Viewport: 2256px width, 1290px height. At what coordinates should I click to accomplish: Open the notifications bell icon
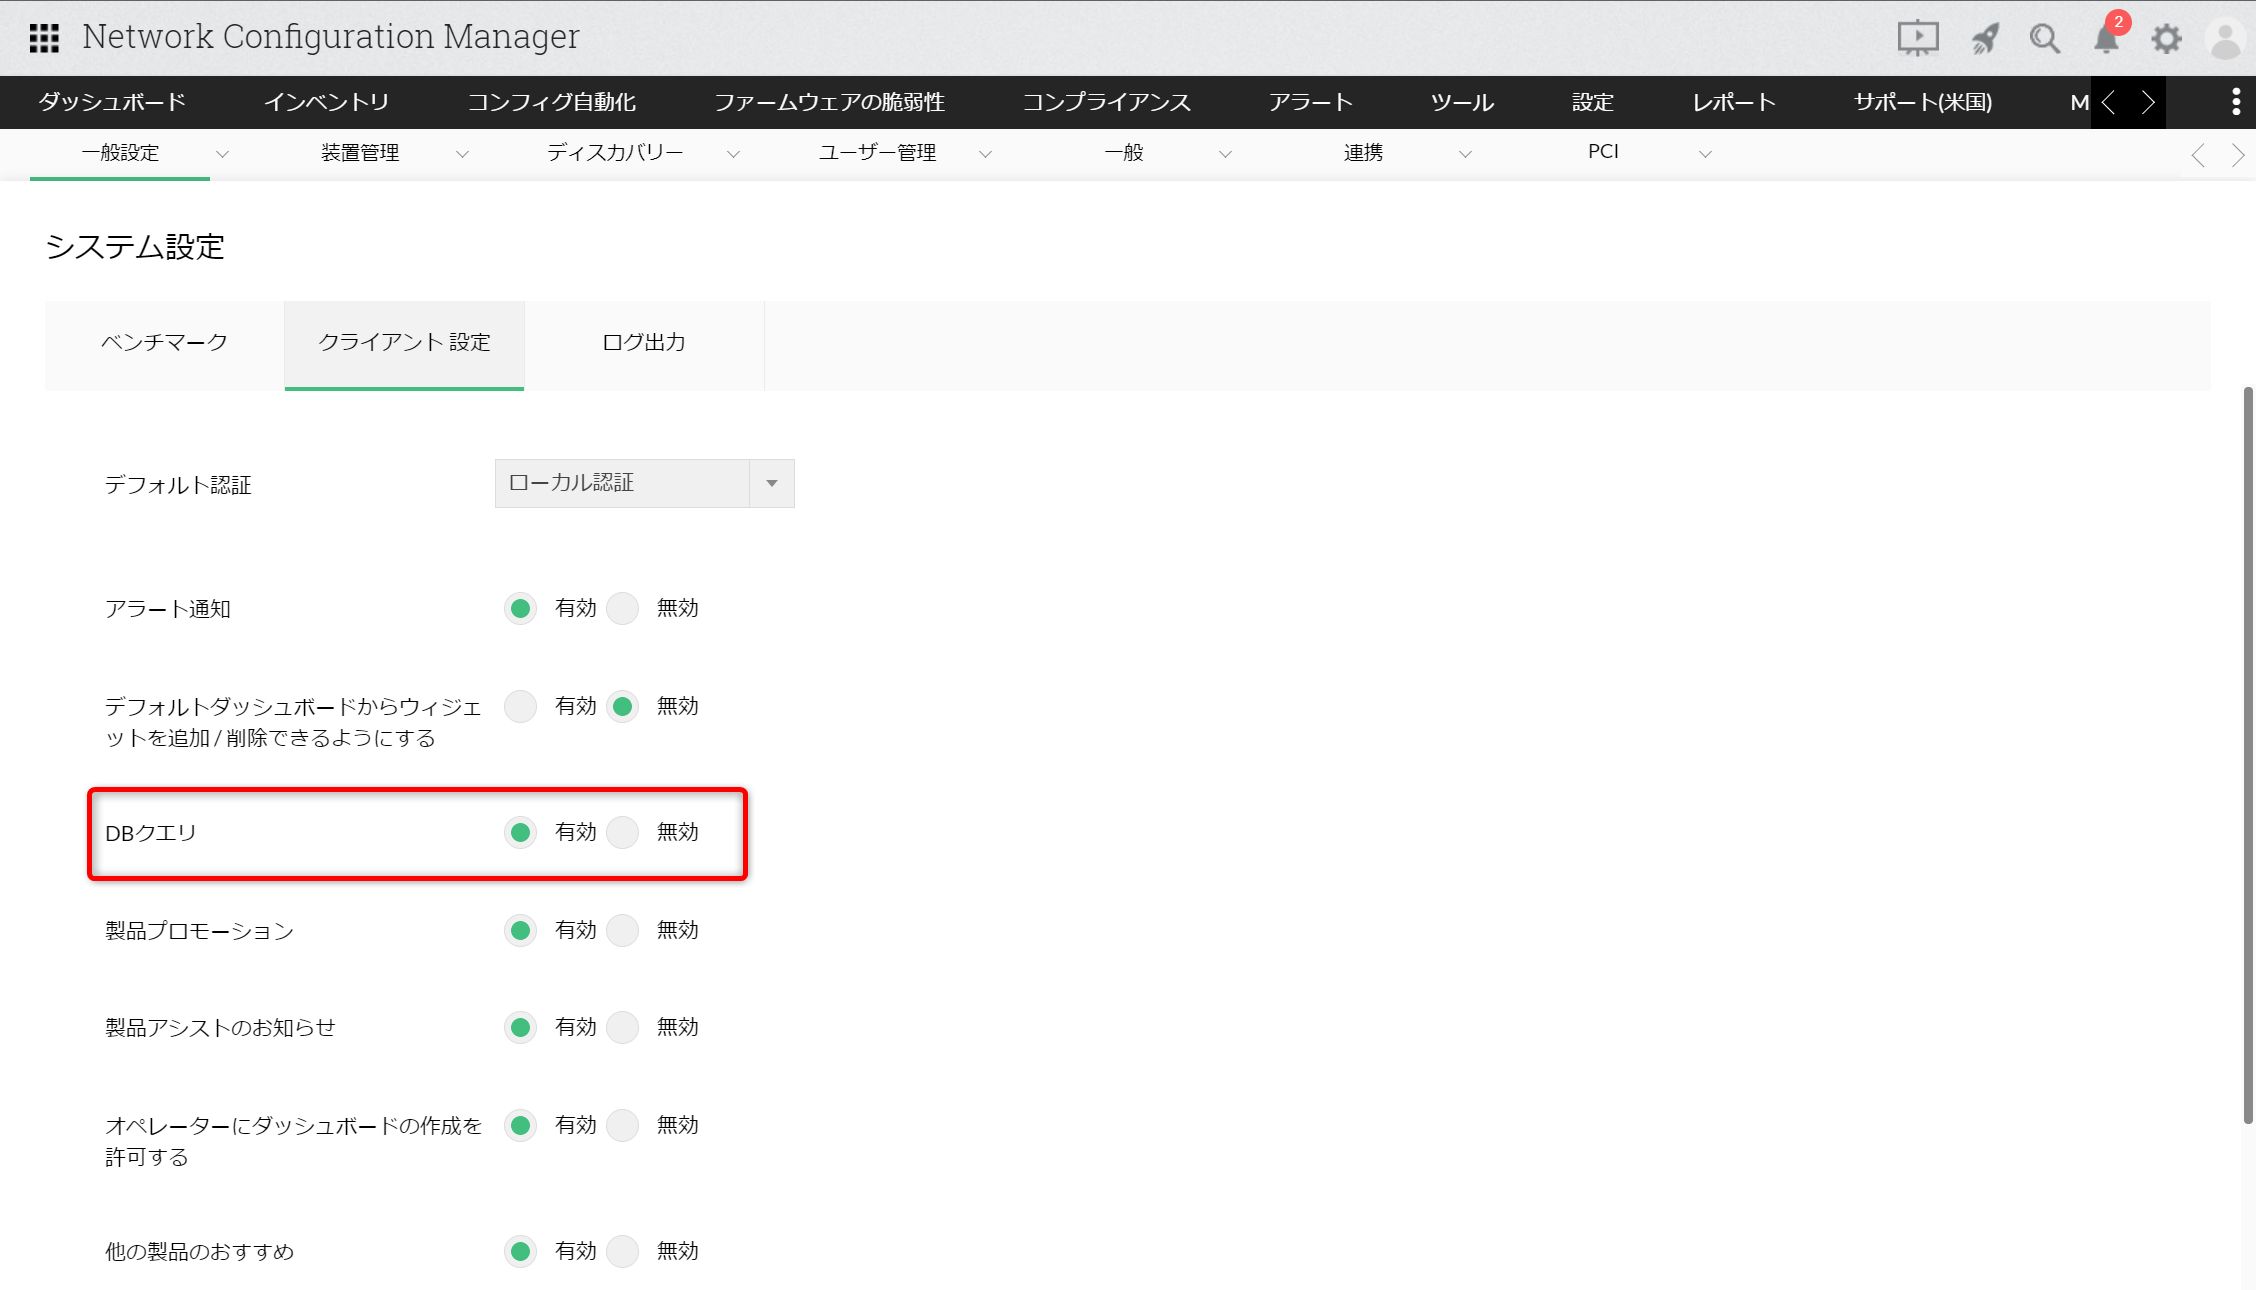click(x=2106, y=40)
